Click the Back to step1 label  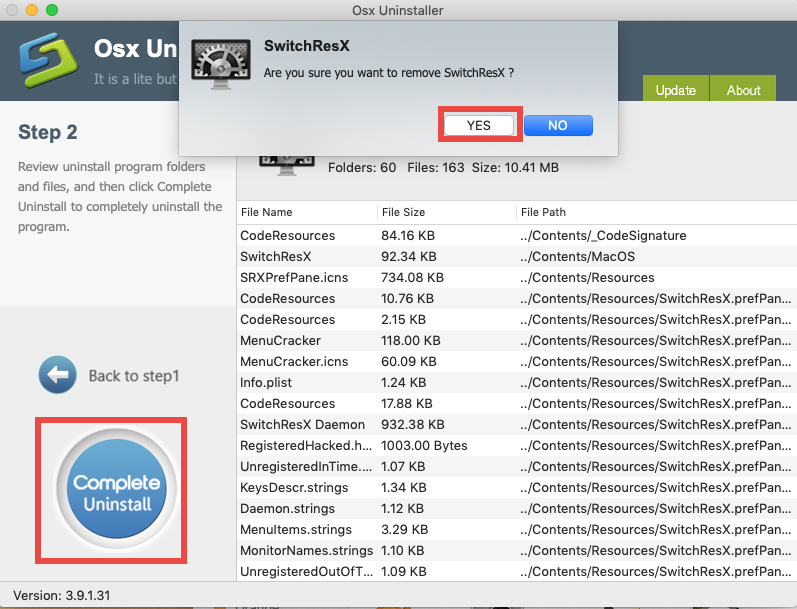click(134, 376)
